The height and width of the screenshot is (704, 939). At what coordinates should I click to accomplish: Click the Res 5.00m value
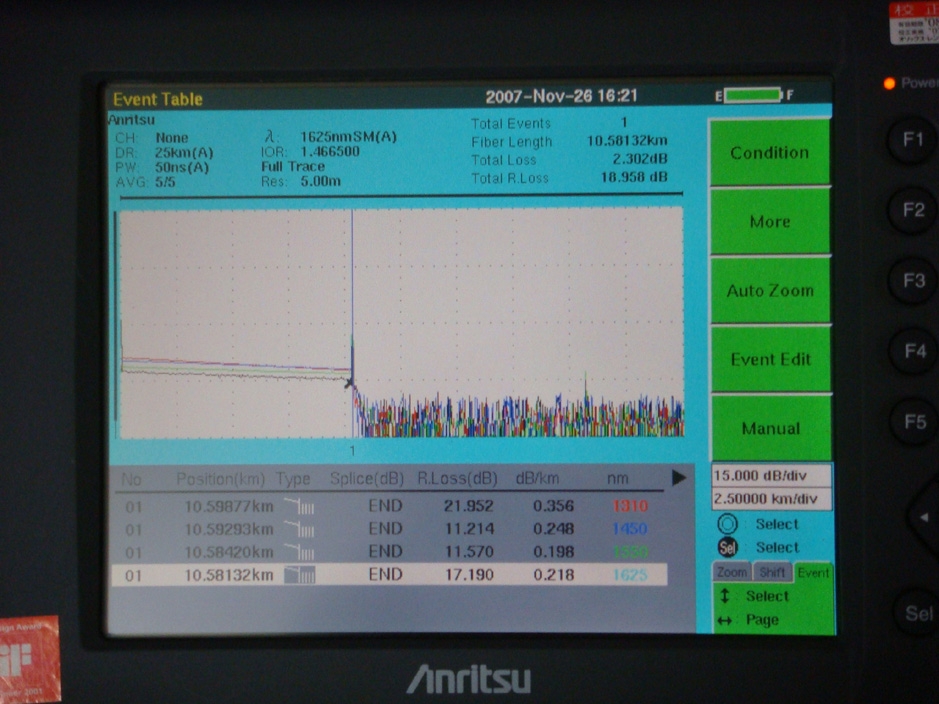tap(320, 181)
